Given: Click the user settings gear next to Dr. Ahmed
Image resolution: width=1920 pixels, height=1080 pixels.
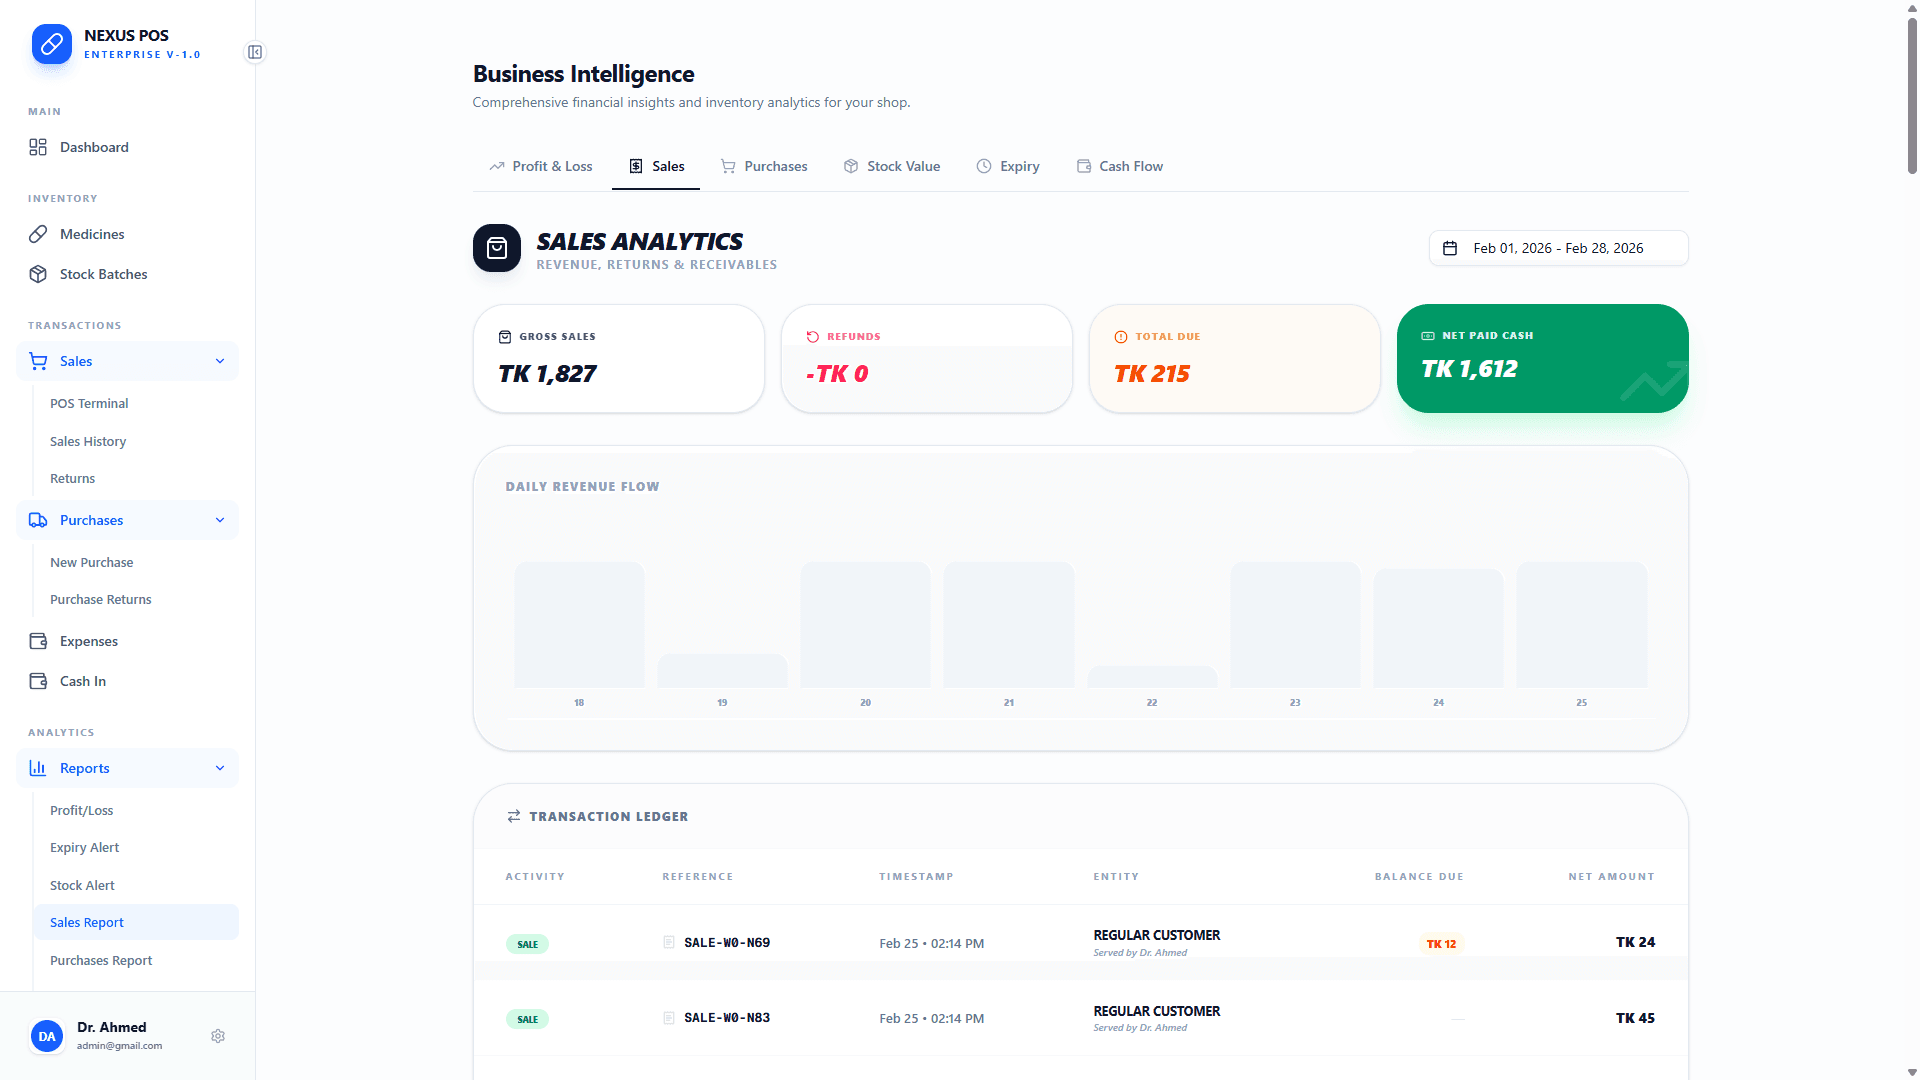Looking at the screenshot, I should pyautogui.click(x=218, y=1035).
